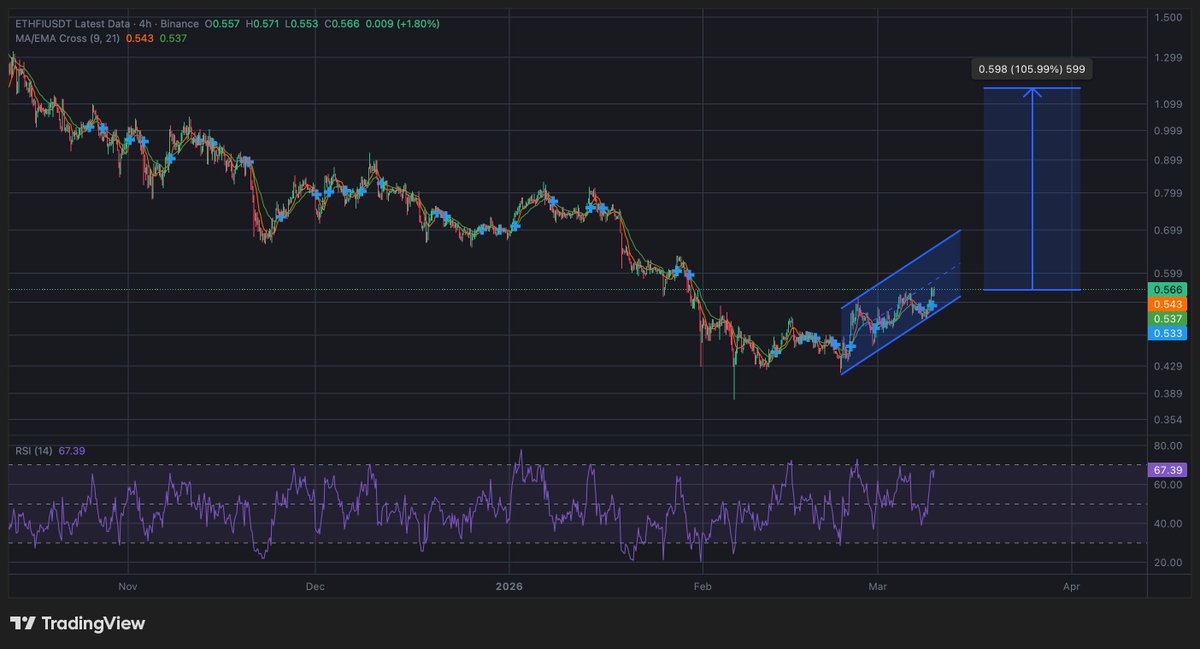
Task: Click the 0.899 price axis label
Action: [x=1169, y=160]
